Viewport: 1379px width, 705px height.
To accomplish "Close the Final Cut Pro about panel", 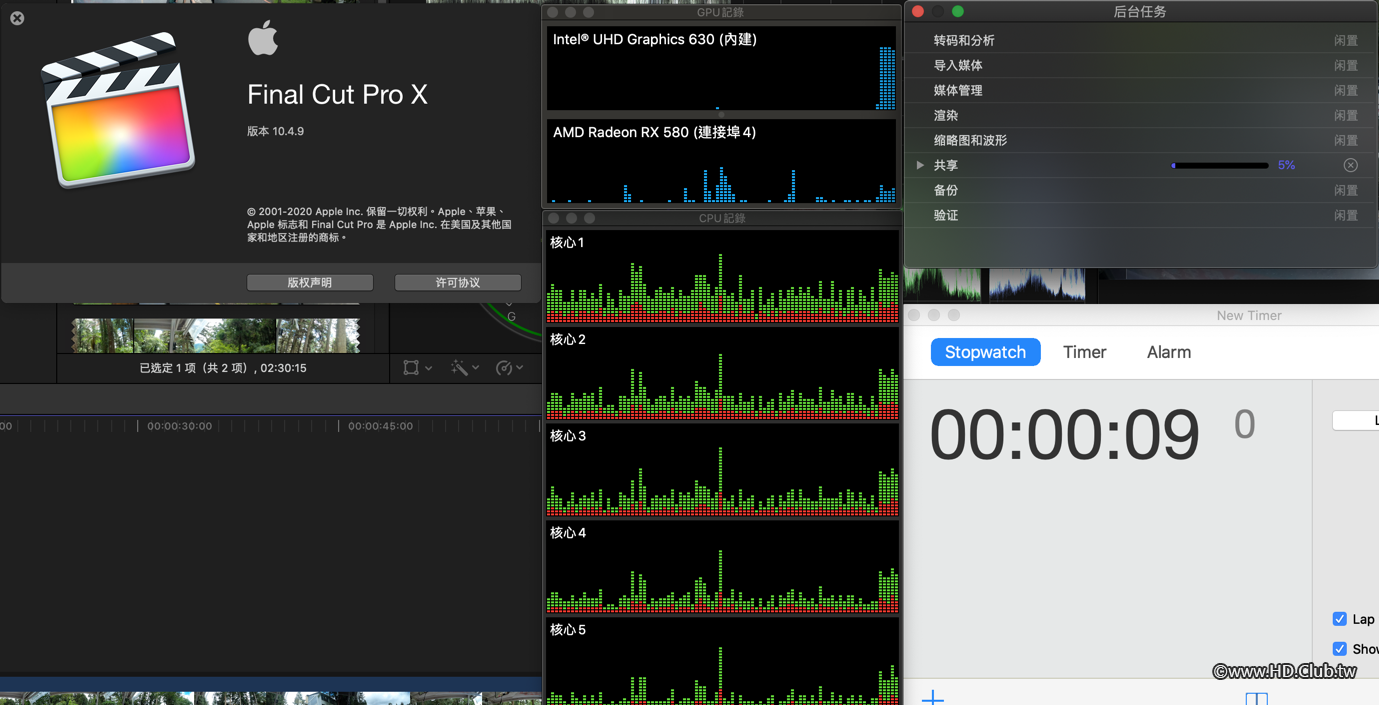I will (17, 18).
